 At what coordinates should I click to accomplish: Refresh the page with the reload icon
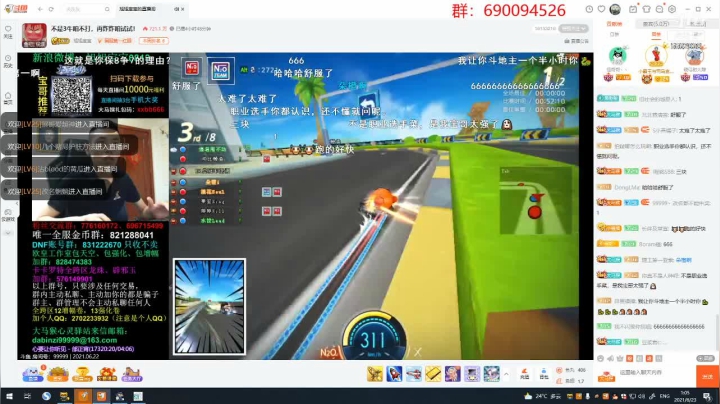coord(51,9)
